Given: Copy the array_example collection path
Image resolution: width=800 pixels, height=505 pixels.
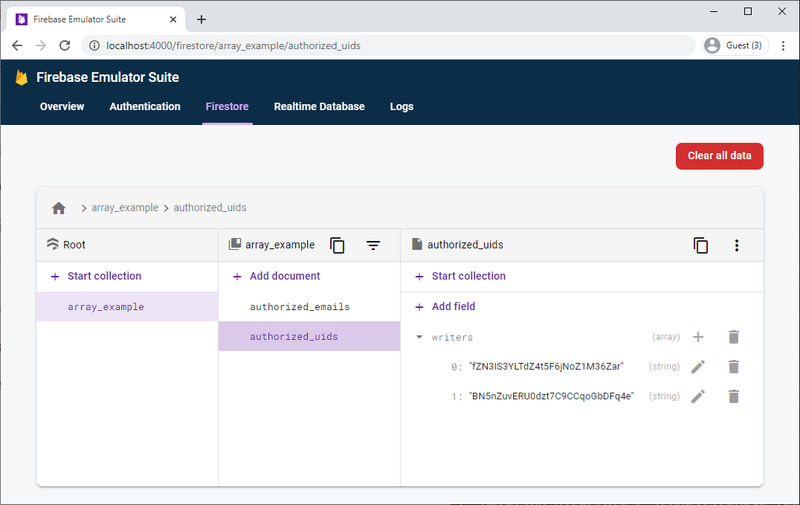Looking at the screenshot, I should pyautogui.click(x=338, y=245).
